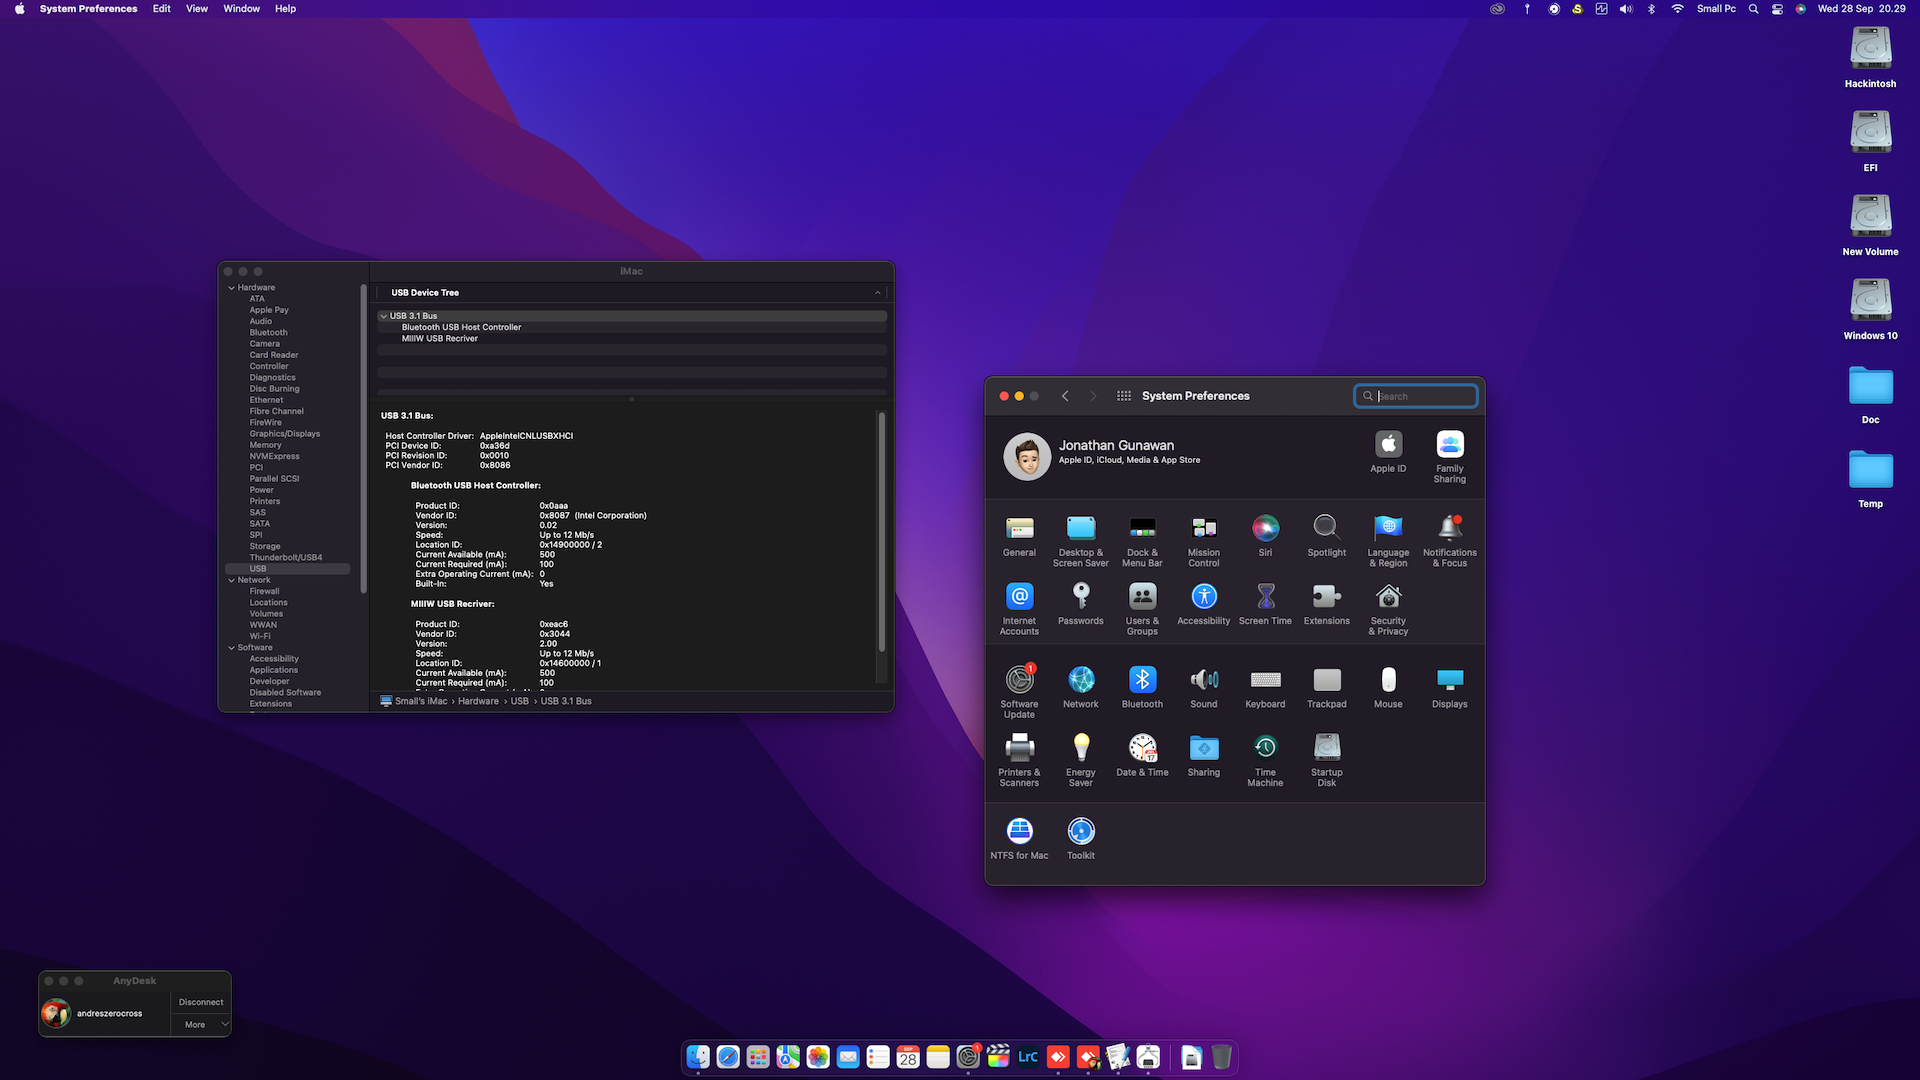Image resolution: width=1920 pixels, height=1080 pixels.
Task: Open the Edit menu
Action: [x=161, y=8]
